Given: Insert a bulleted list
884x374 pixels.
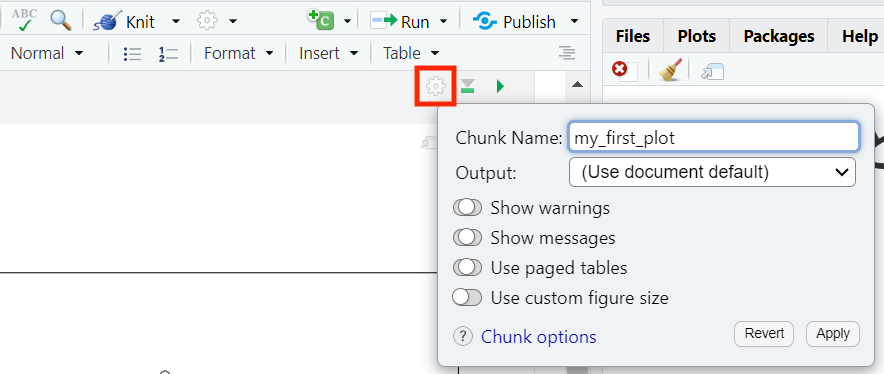Looking at the screenshot, I should (x=132, y=54).
